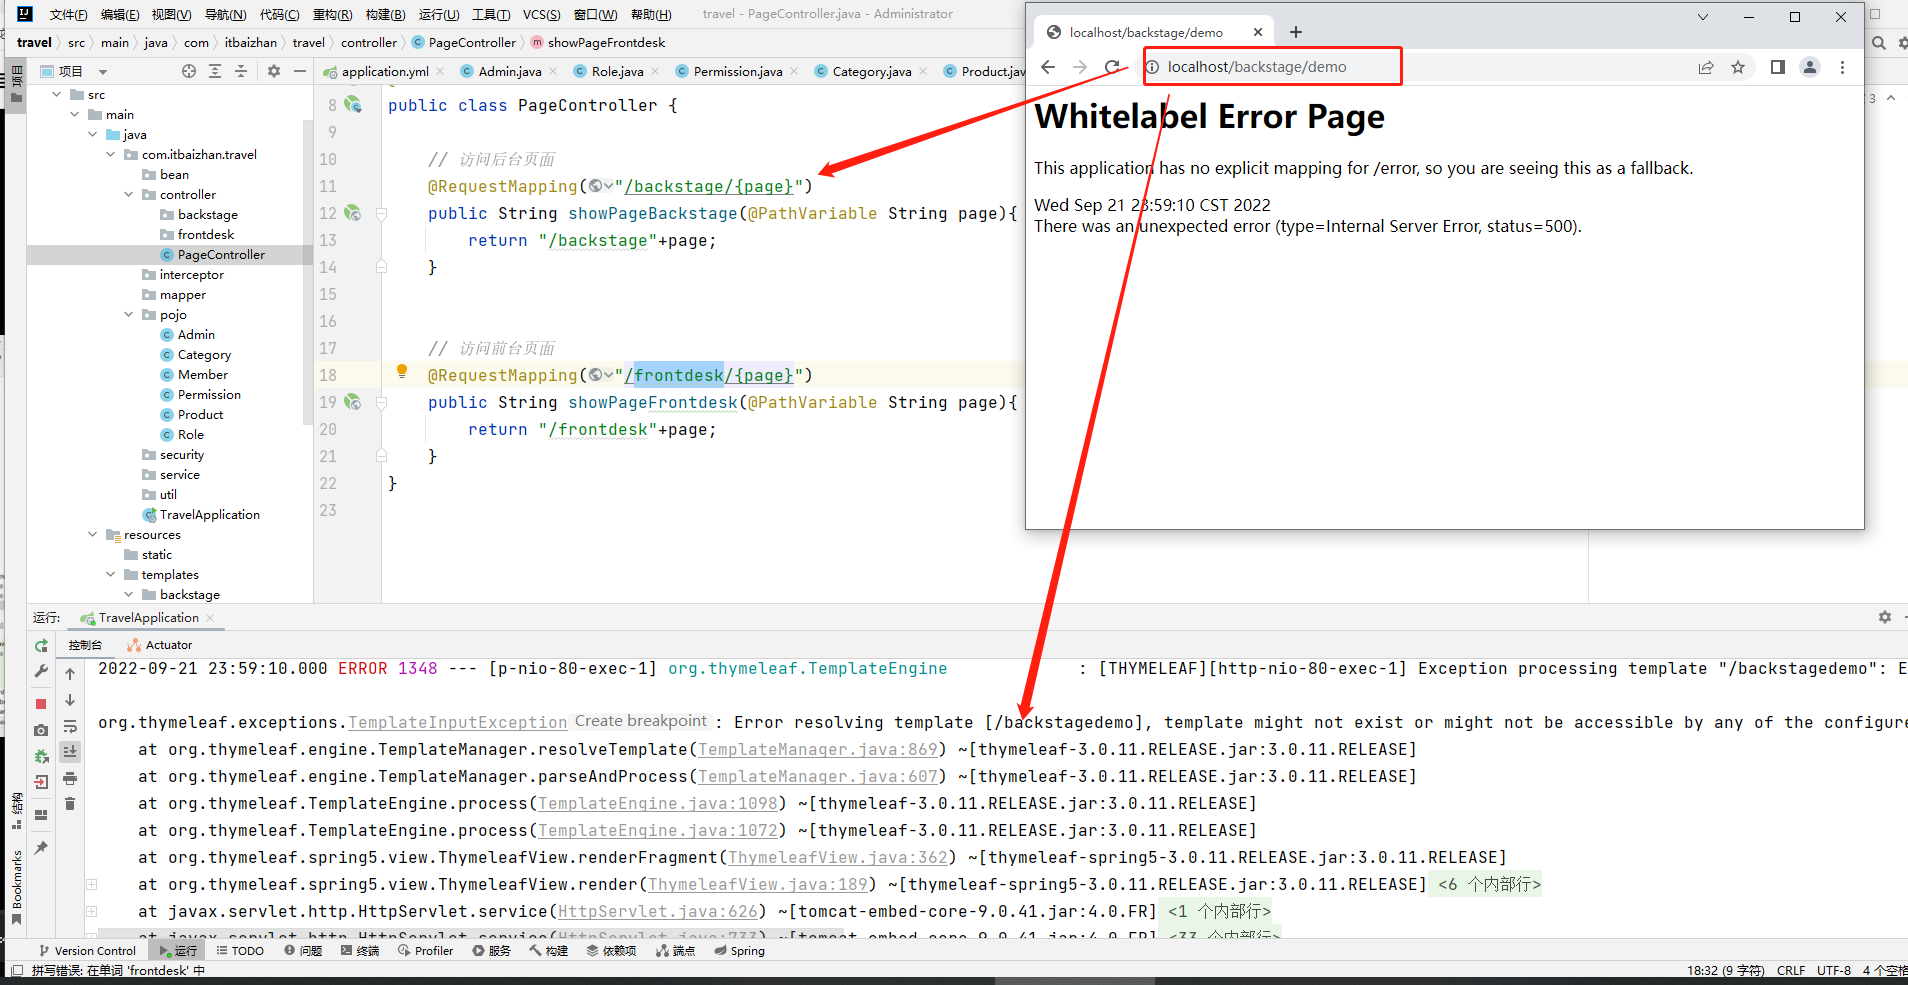Pin the run tab with the pin icon
The image size is (1908, 985).
point(41,848)
